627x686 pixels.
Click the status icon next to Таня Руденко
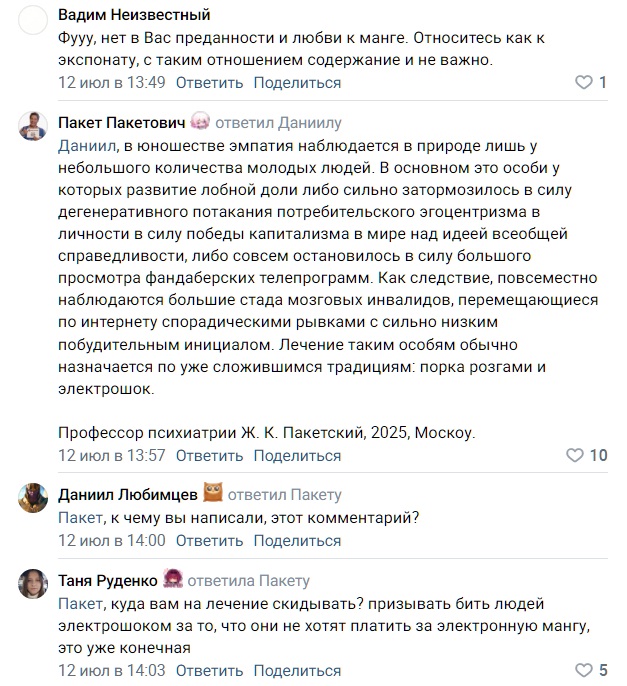pyautogui.click(x=173, y=579)
